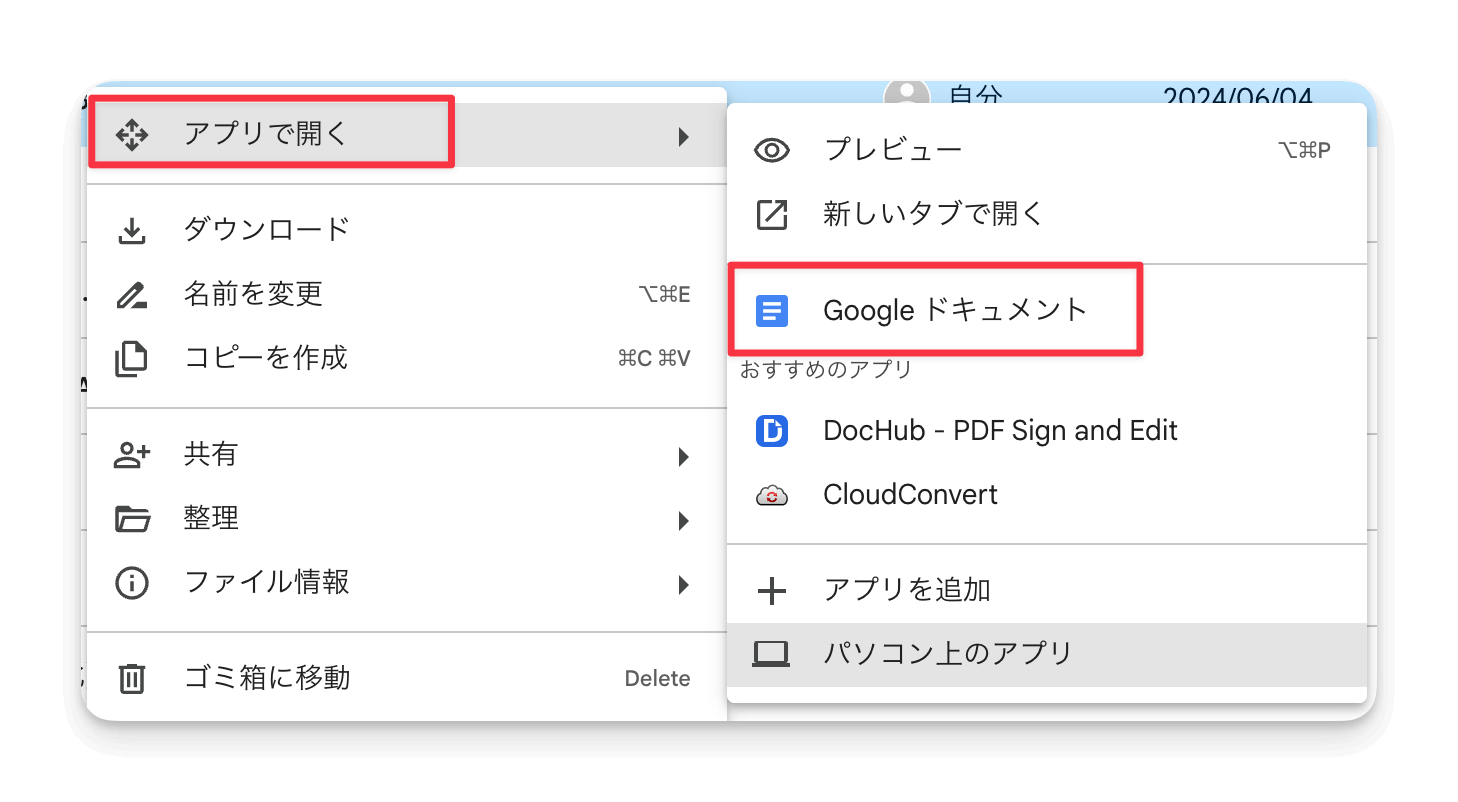The image size is (1458, 802).
Task: Select ゴミ箱に移動 menu entry
Action: click(407, 679)
